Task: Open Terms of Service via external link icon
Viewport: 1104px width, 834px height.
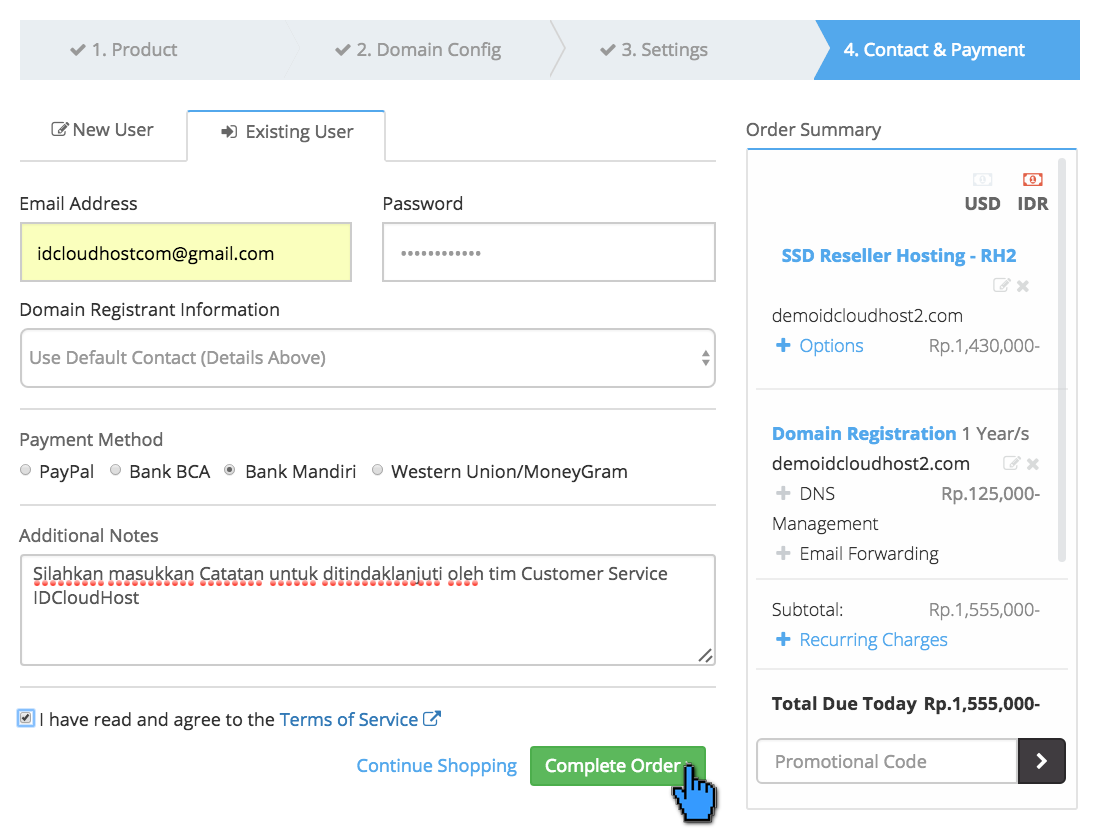Action: [x=434, y=718]
